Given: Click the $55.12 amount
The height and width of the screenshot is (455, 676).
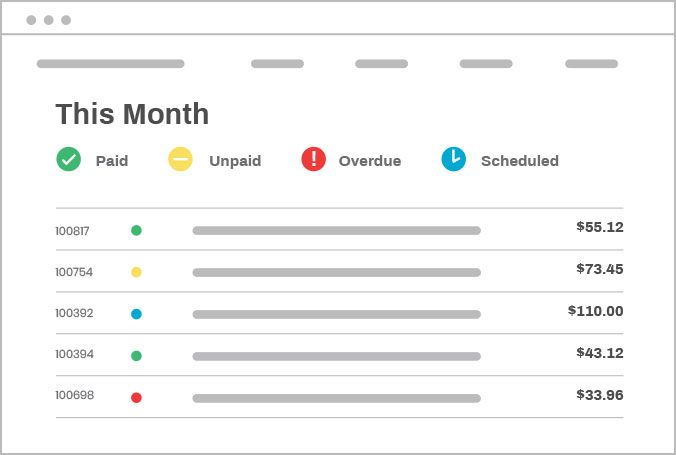Looking at the screenshot, I should tap(600, 227).
